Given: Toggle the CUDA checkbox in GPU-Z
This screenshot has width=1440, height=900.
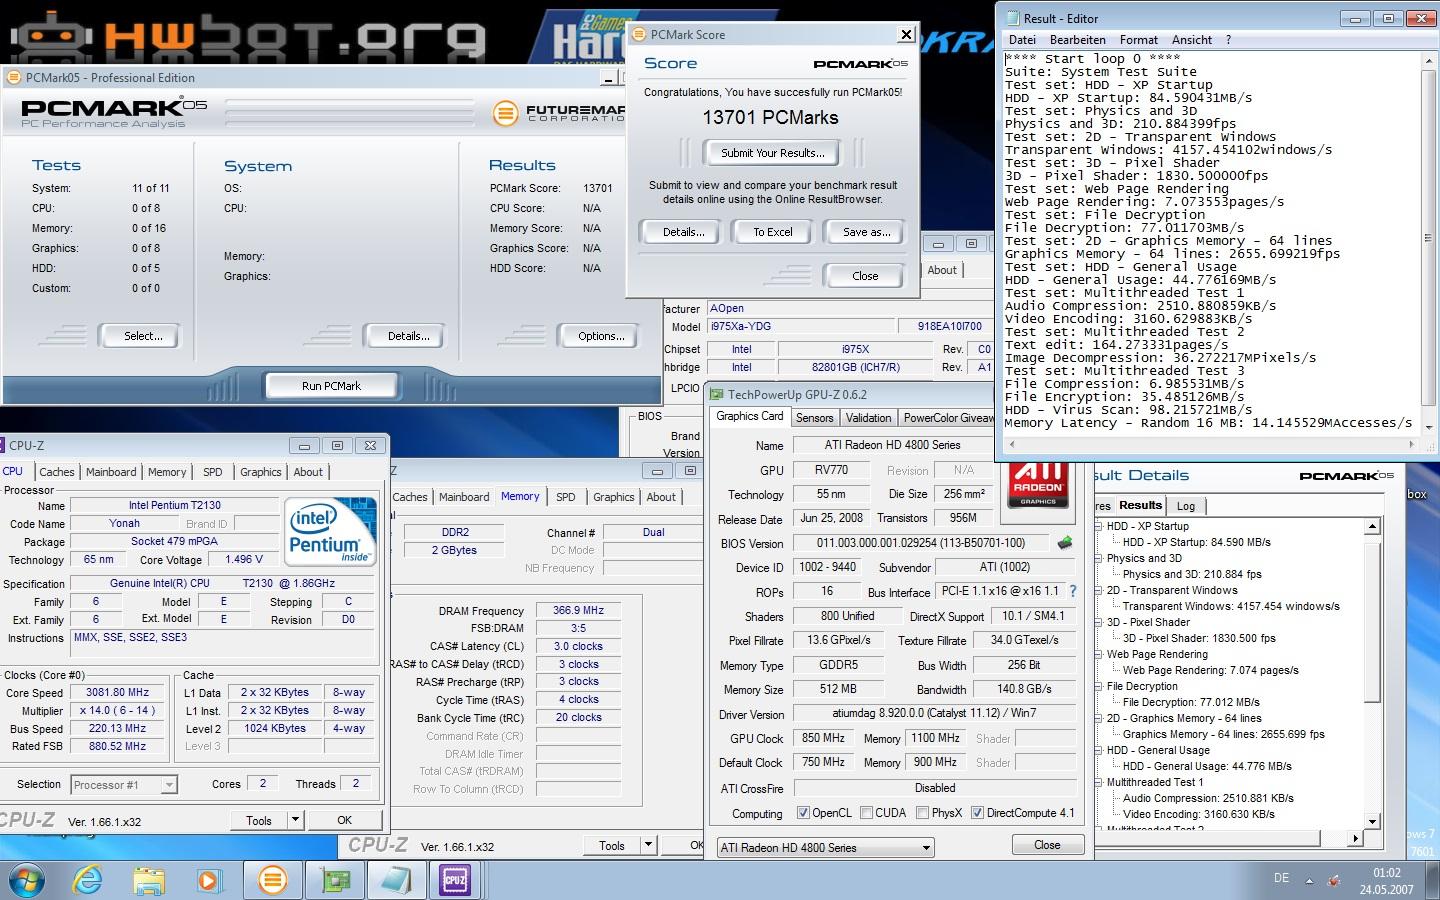Looking at the screenshot, I should pyautogui.click(x=866, y=813).
